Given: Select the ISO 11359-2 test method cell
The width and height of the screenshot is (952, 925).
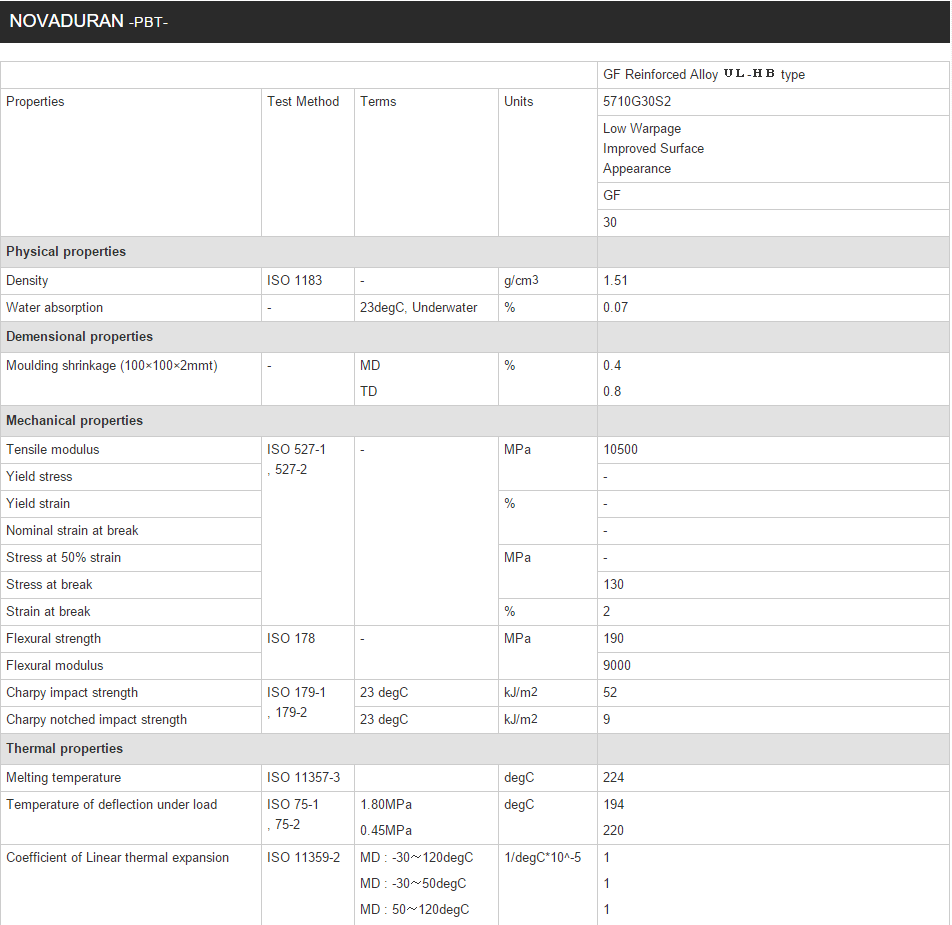Looking at the screenshot, I should click(x=308, y=885).
